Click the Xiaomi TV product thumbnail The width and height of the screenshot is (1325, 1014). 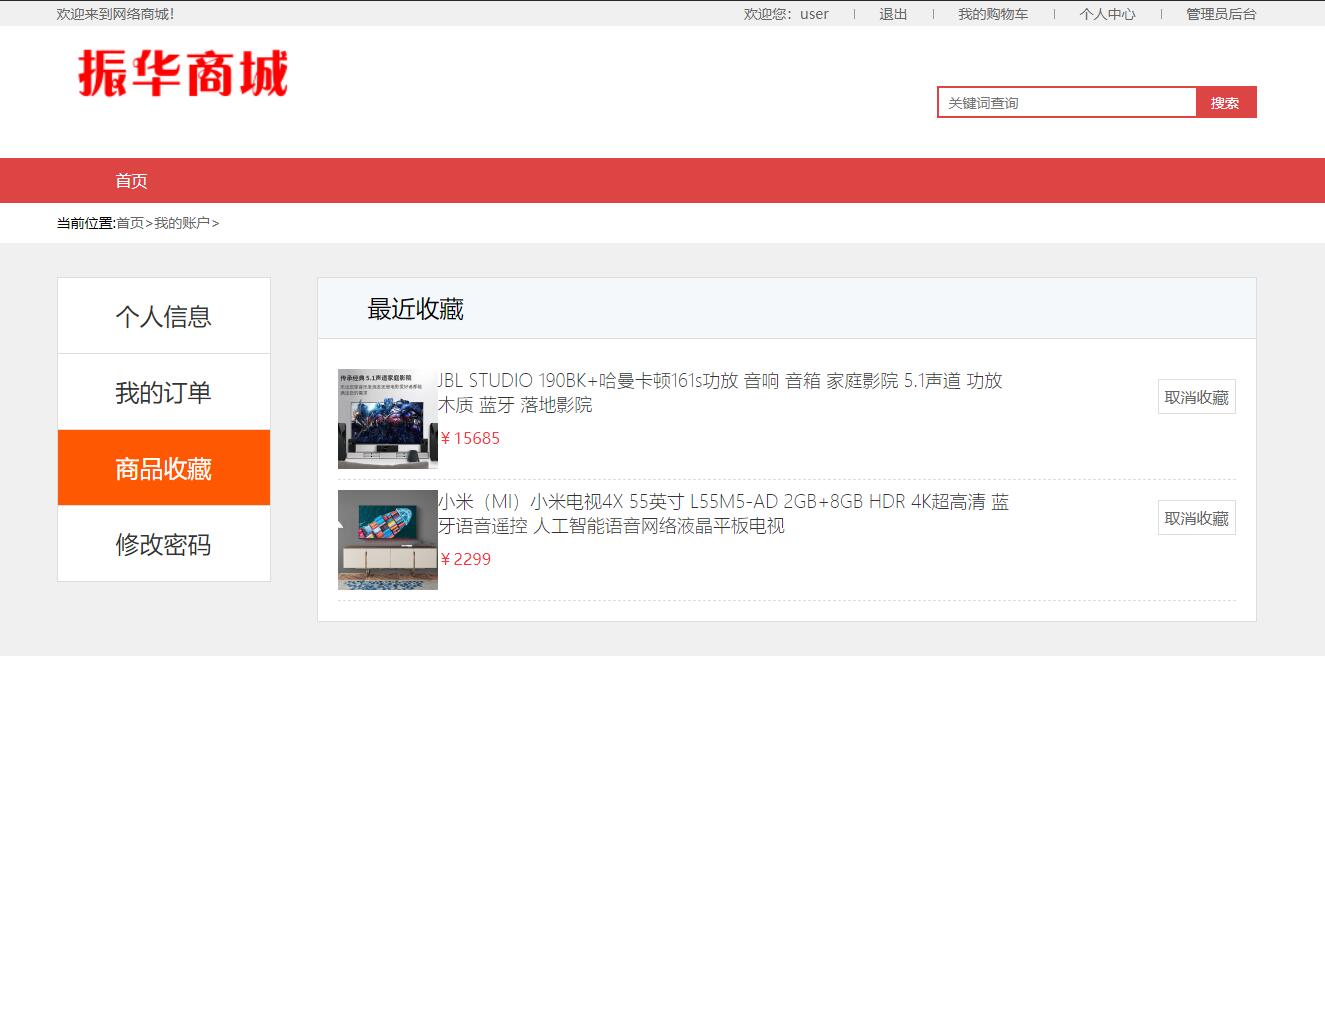click(x=387, y=539)
